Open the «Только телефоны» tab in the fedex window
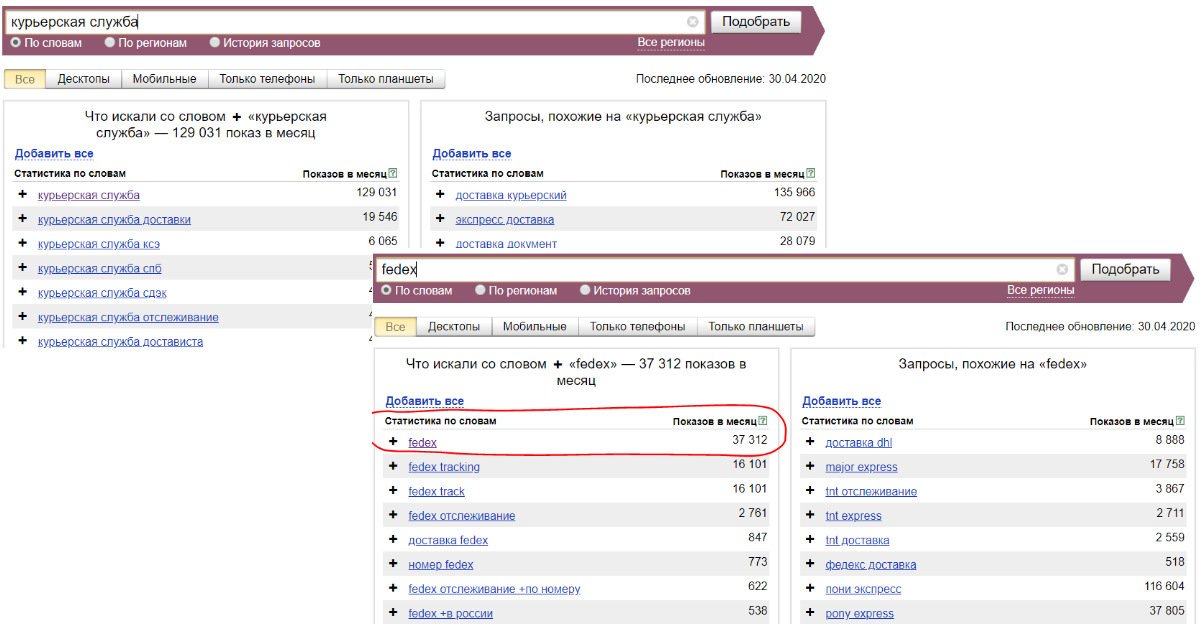The image size is (1200, 630). pyautogui.click(x=637, y=327)
